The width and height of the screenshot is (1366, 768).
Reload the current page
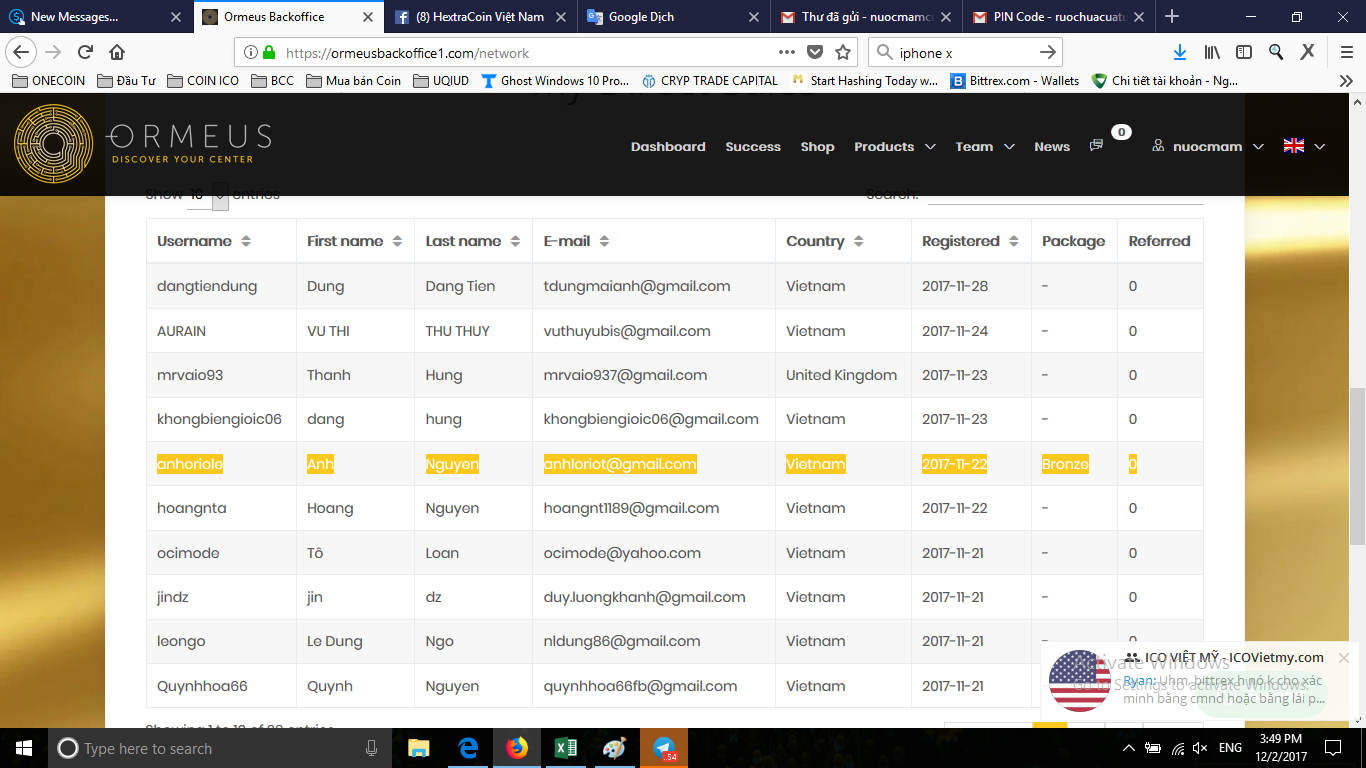85,52
